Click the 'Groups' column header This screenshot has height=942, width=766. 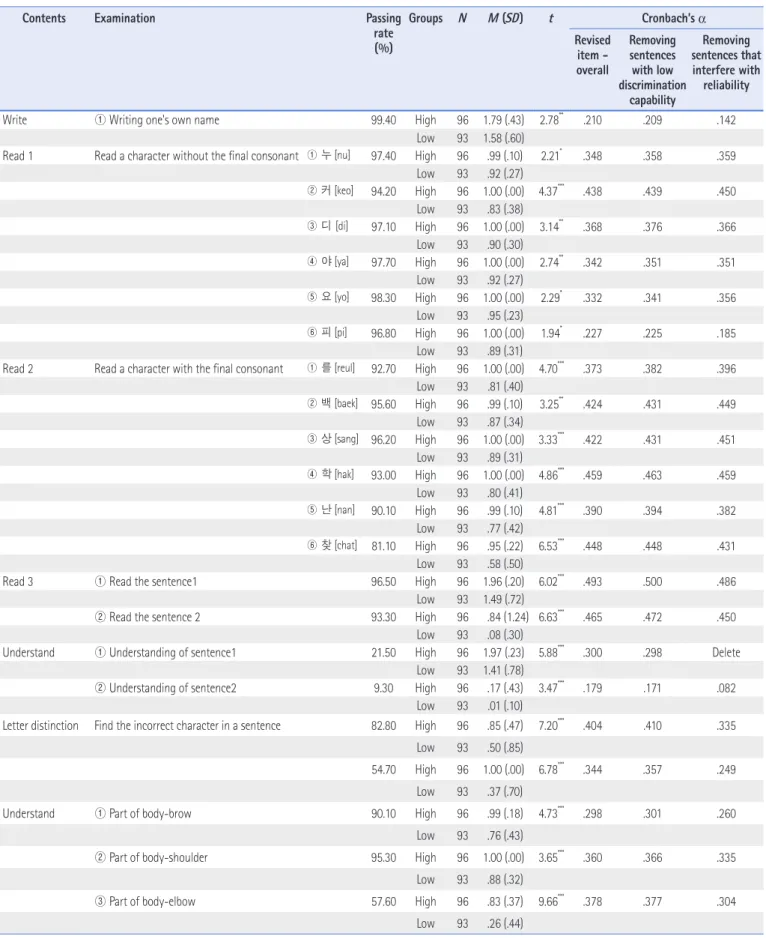tap(425, 18)
